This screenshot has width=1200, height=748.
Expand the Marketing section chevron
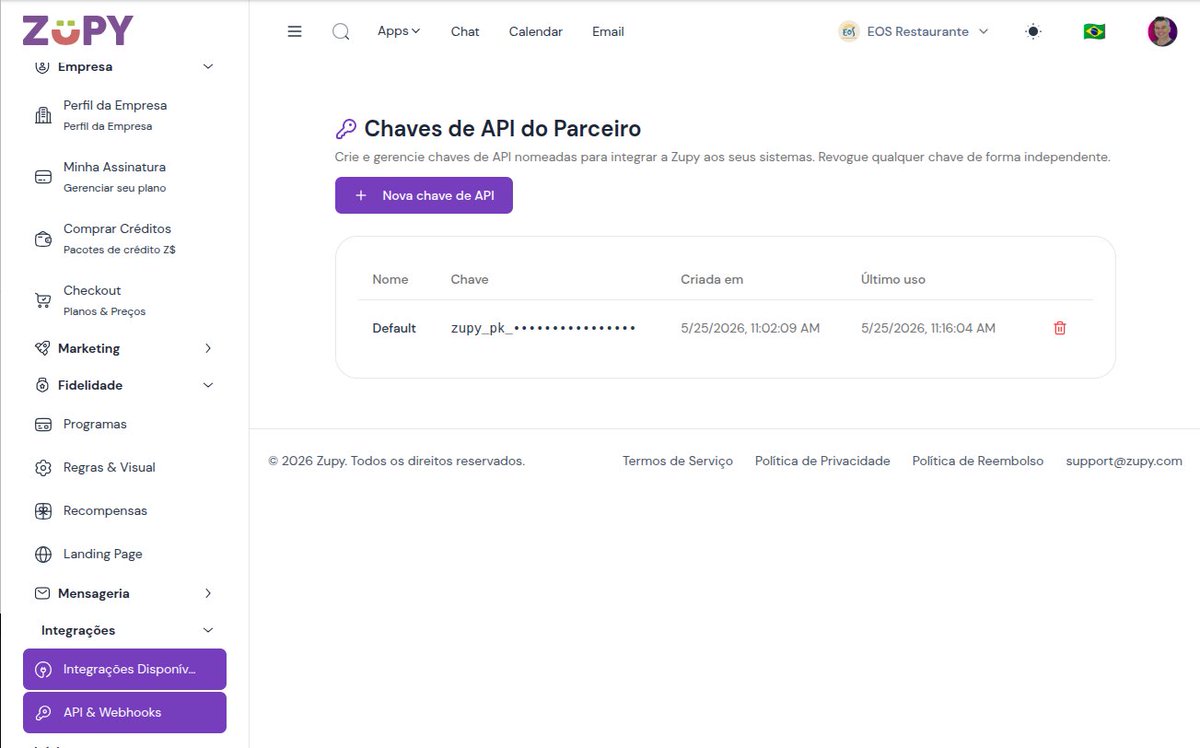(208, 348)
